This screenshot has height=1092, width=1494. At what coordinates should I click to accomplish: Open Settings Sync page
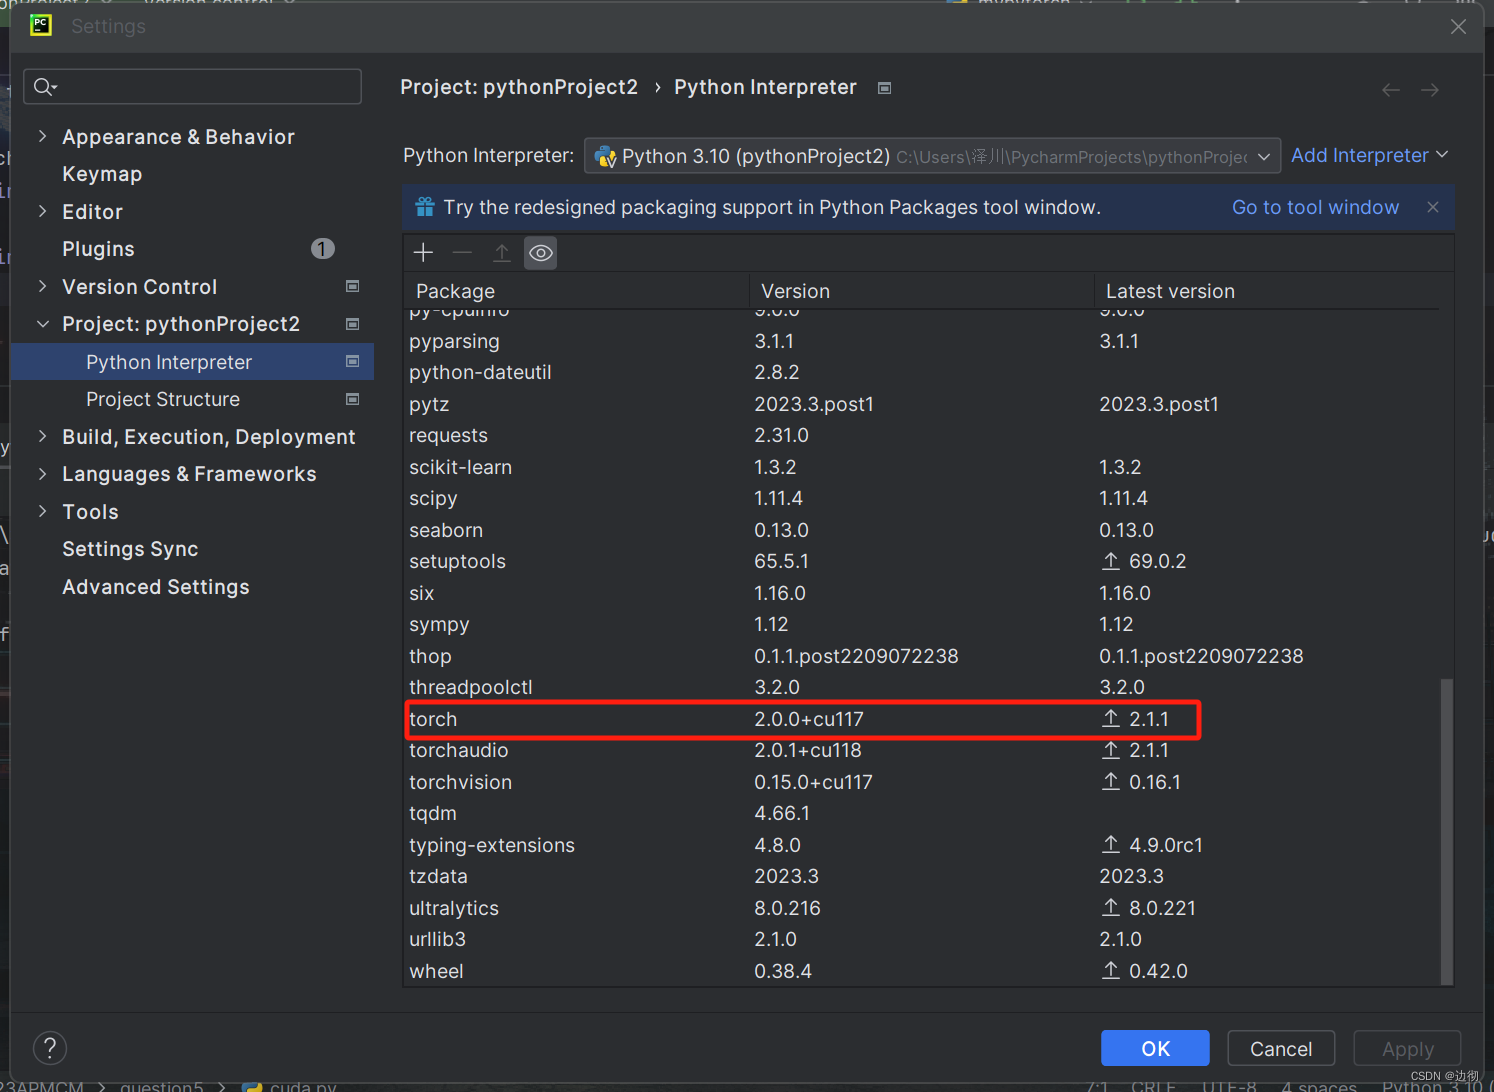click(x=130, y=549)
